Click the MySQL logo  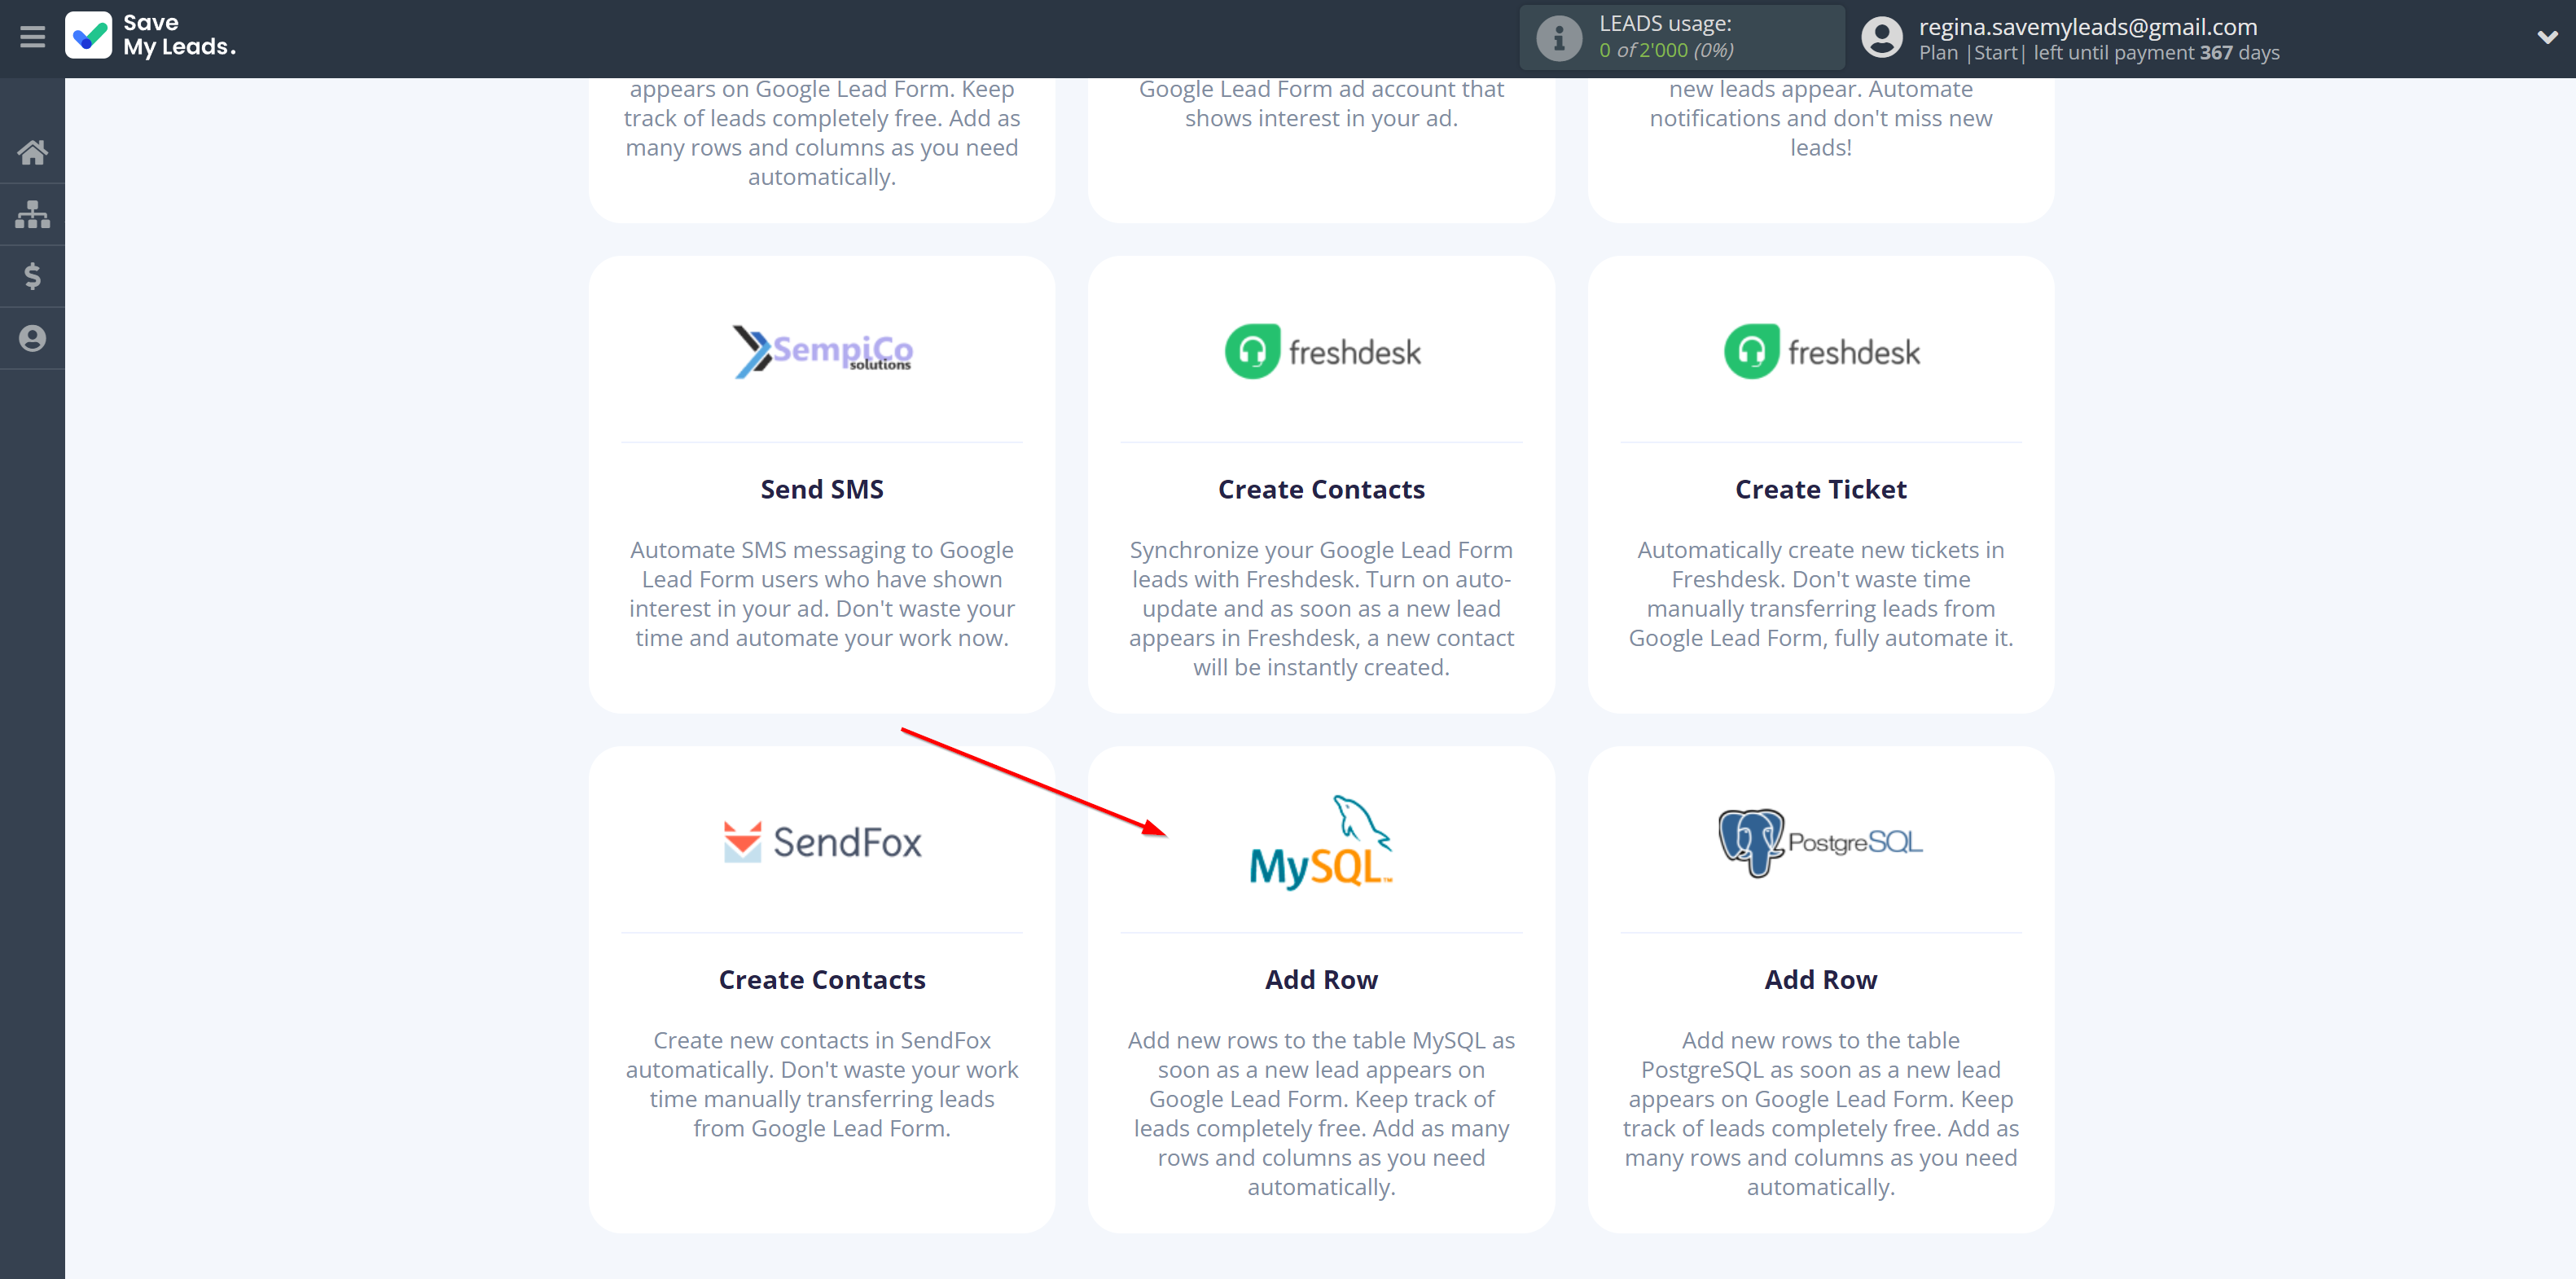[1322, 842]
